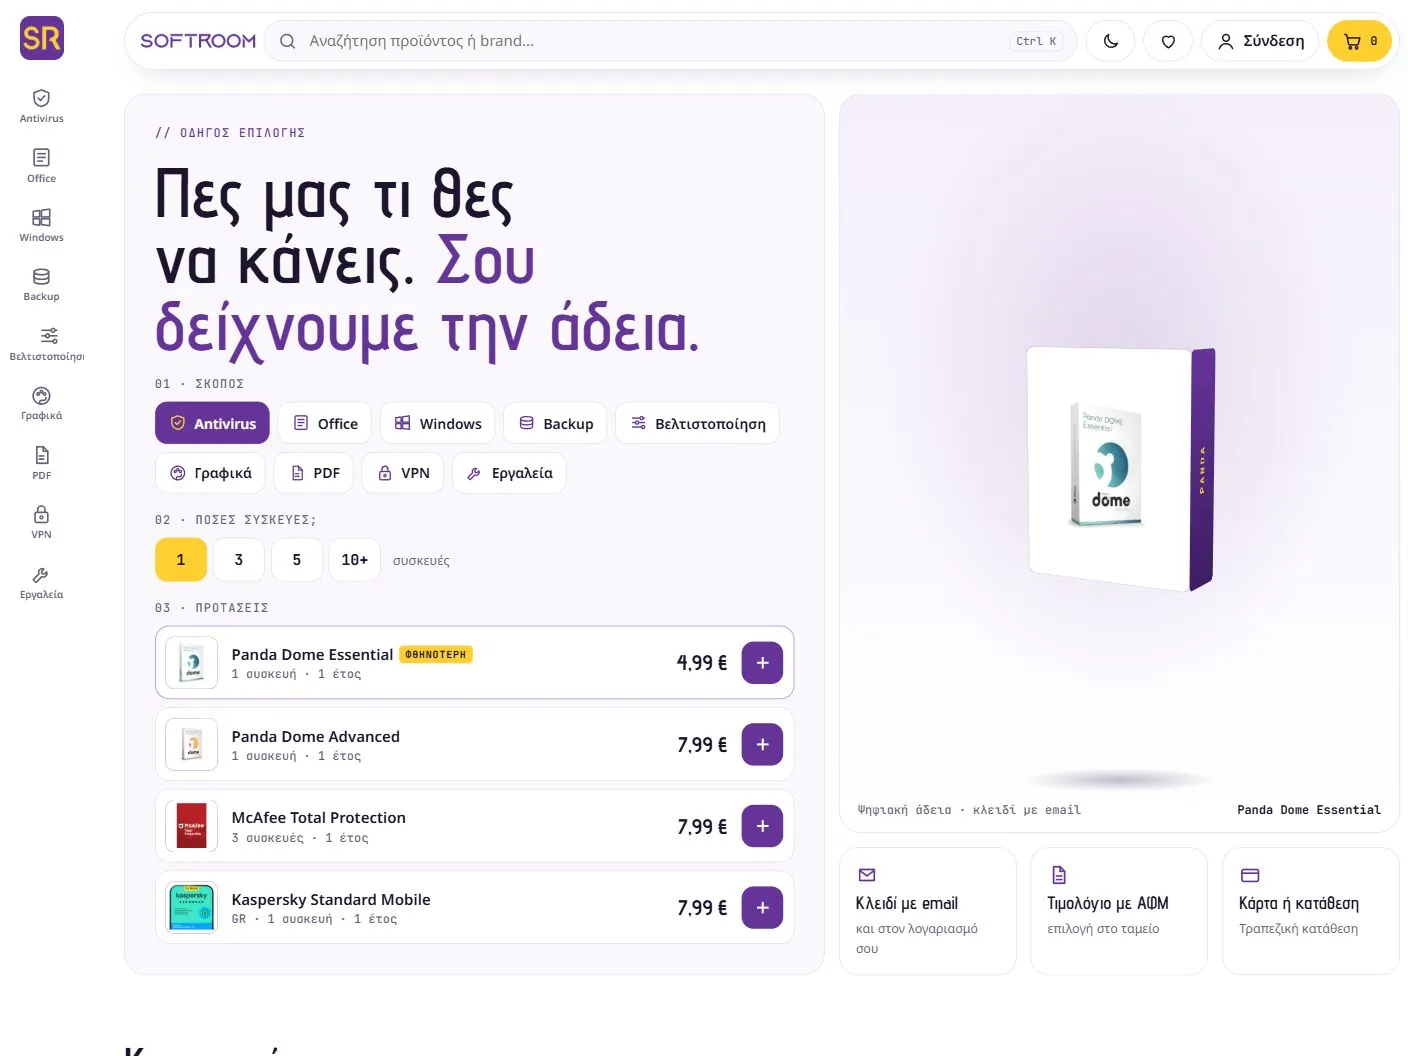This screenshot has height=1056, width=1408.
Task: Select the PDF purpose chip
Action: tap(315, 472)
